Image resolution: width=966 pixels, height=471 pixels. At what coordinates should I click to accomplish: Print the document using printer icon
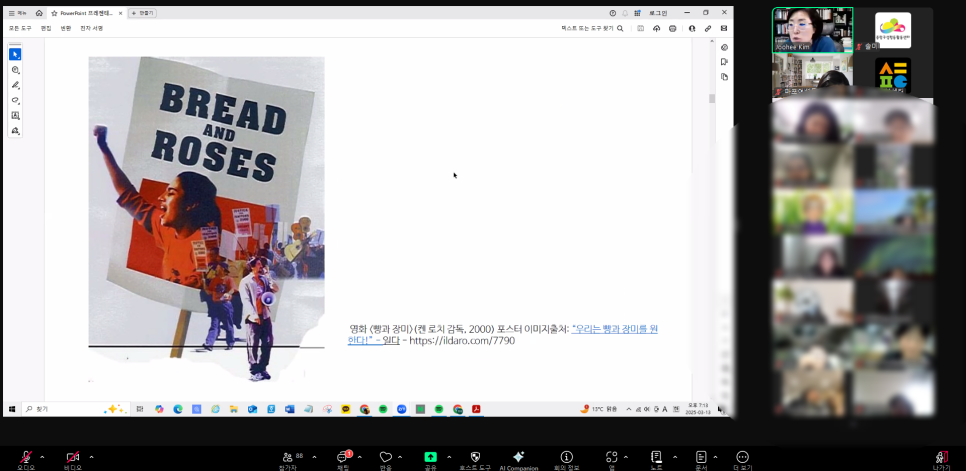(x=672, y=28)
